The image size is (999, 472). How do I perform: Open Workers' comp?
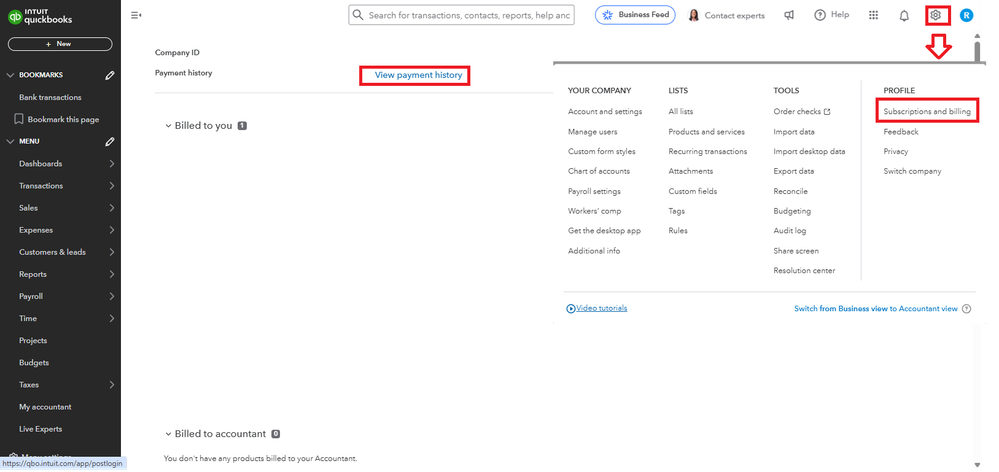(594, 211)
